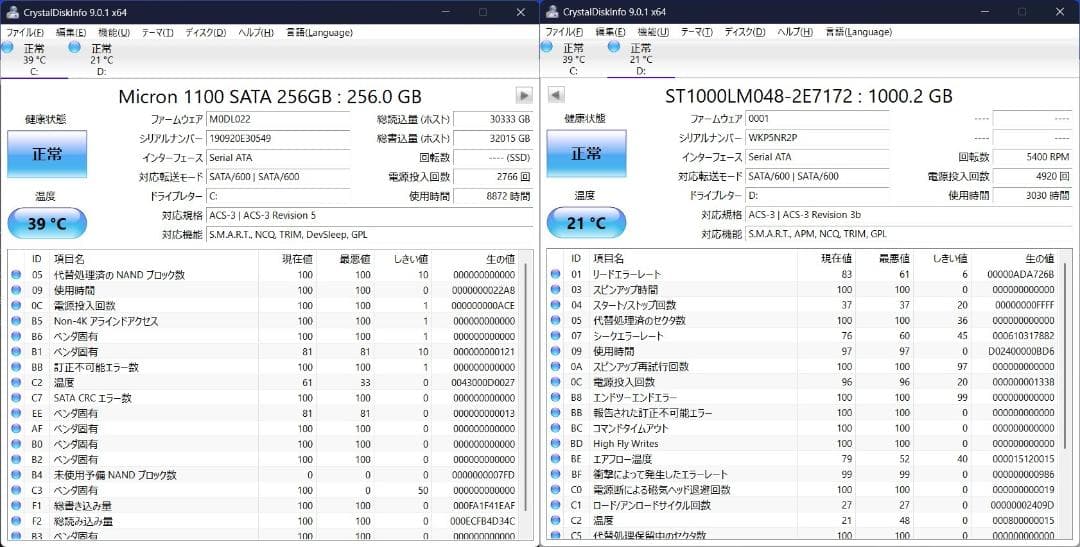Image resolution: width=1080 pixels, height=547 pixels.
Task: Click the 8872 時間 power-on hours value
Action: (493, 196)
